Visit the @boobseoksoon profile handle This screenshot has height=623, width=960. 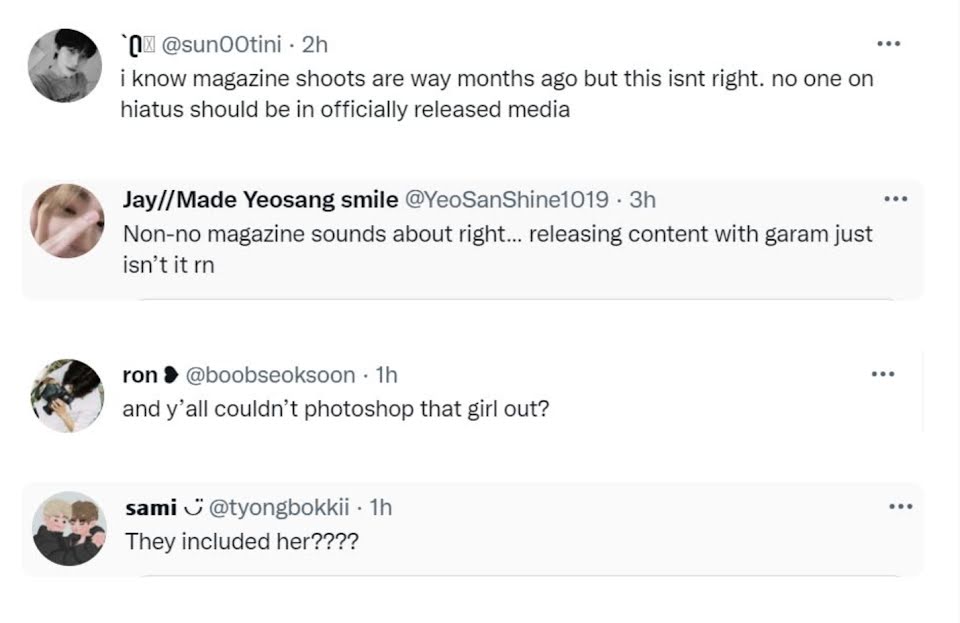[270, 375]
